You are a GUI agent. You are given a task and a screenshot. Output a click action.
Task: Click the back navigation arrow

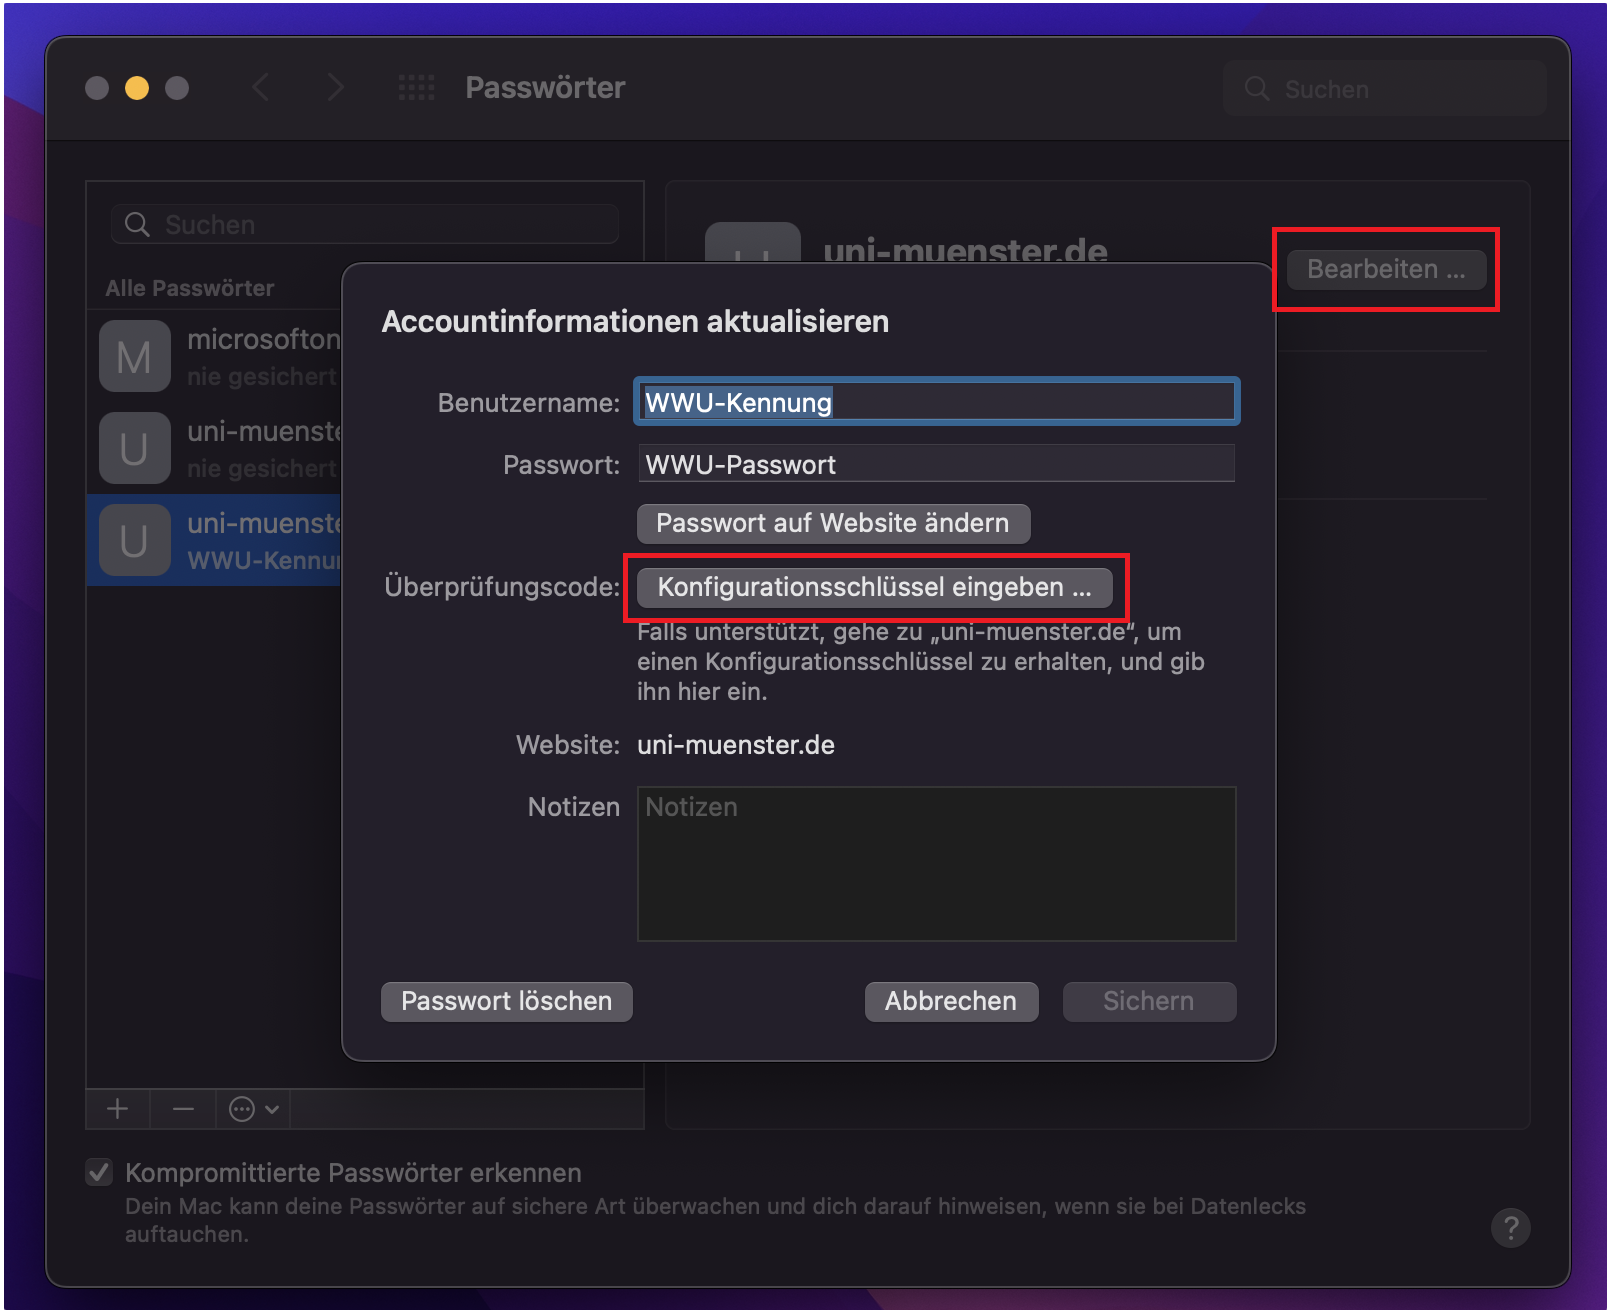tap(260, 87)
